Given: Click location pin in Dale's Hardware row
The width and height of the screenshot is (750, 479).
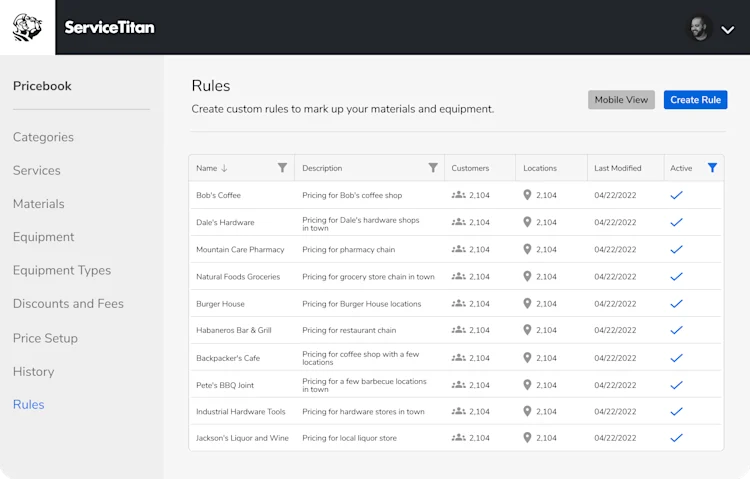Looking at the screenshot, I should (x=527, y=222).
